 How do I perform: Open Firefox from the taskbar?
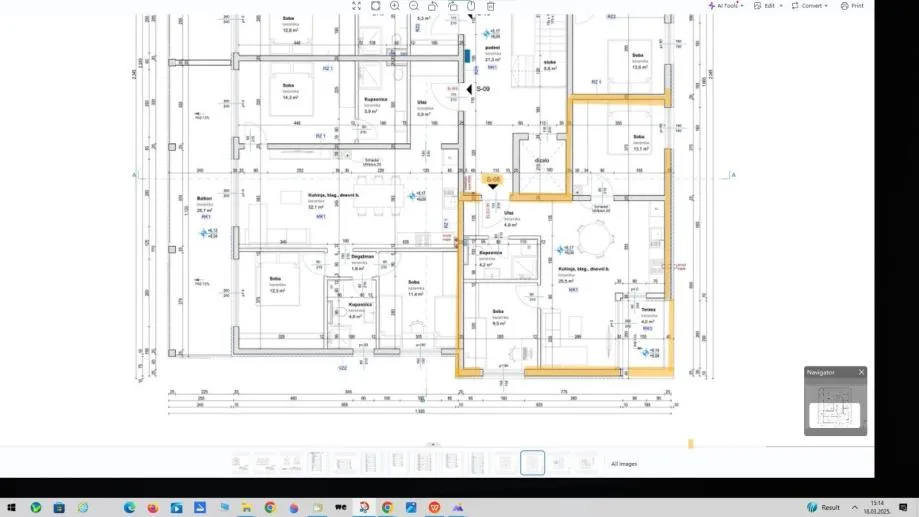[x=153, y=508]
